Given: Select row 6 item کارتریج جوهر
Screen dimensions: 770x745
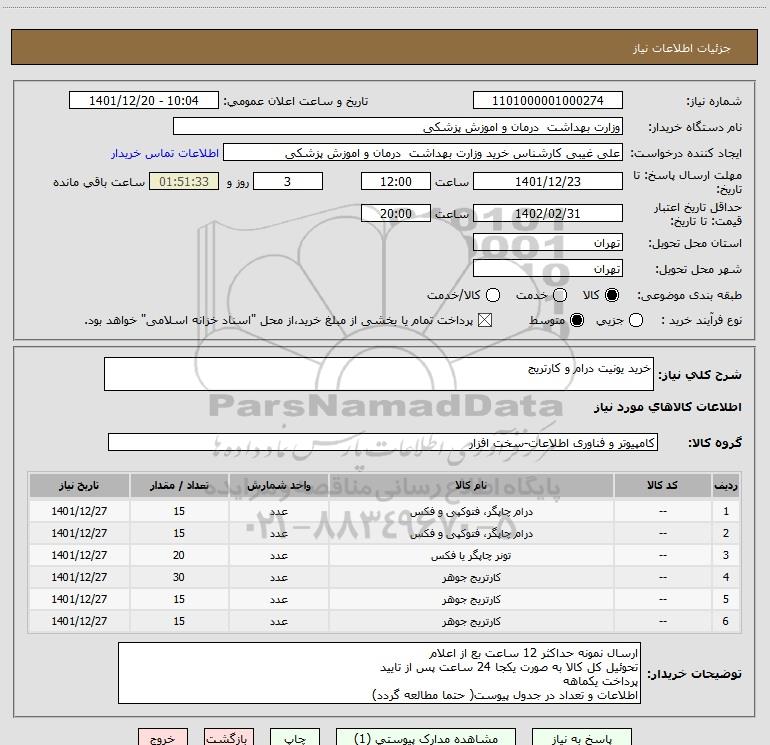Looking at the screenshot, I should (x=471, y=622).
